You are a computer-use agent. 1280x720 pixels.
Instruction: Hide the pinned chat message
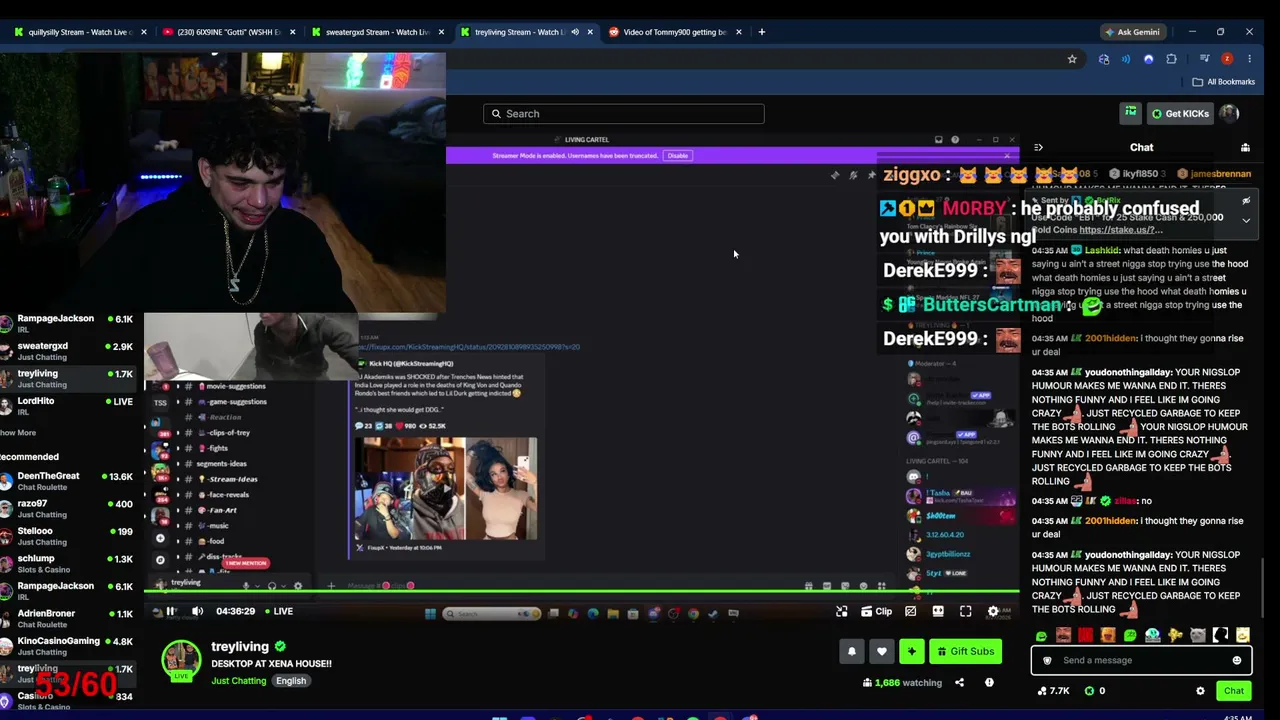pyautogui.click(x=1246, y=201)
